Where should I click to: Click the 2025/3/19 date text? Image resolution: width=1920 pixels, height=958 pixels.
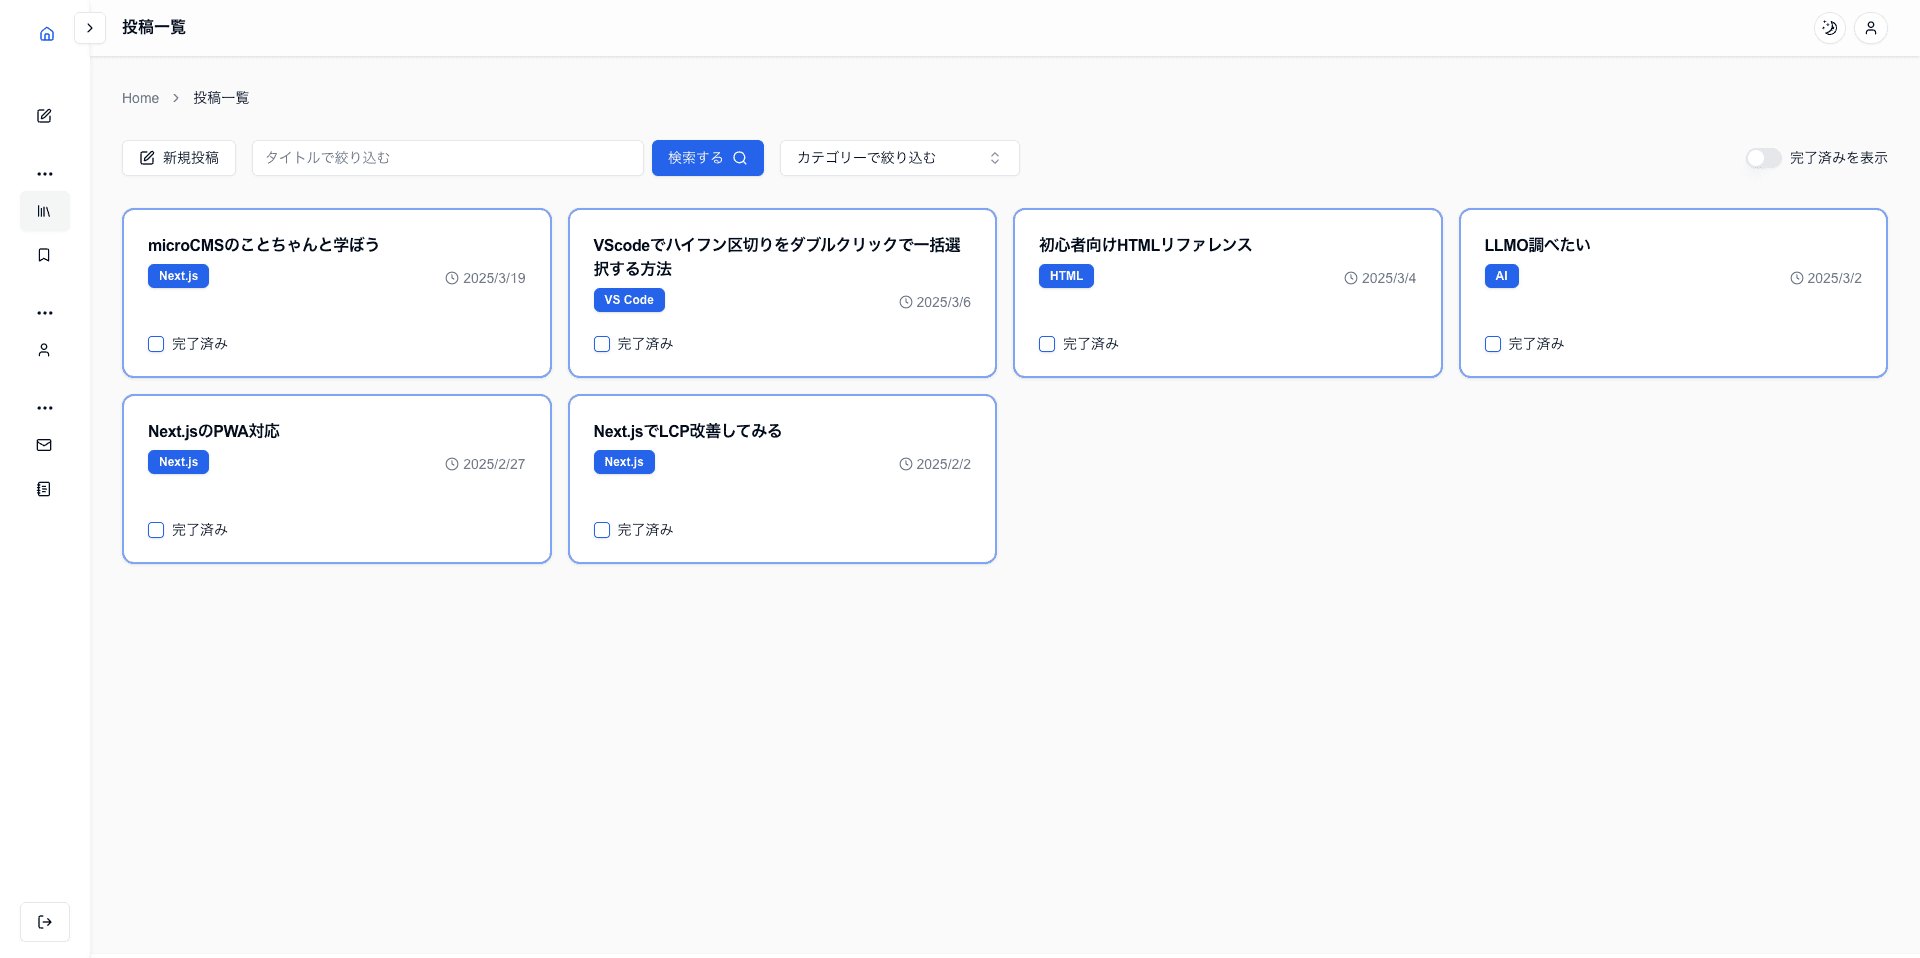[494, 278]
